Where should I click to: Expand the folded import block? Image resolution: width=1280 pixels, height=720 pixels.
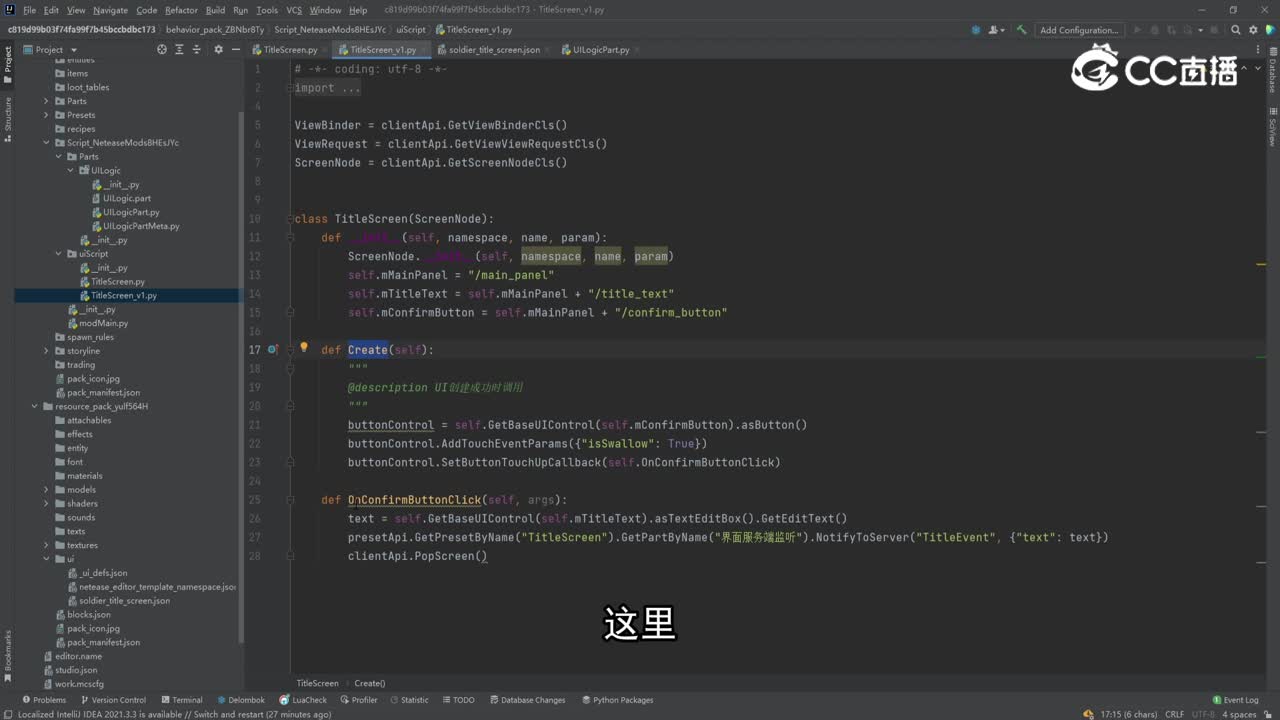[327, 88]
